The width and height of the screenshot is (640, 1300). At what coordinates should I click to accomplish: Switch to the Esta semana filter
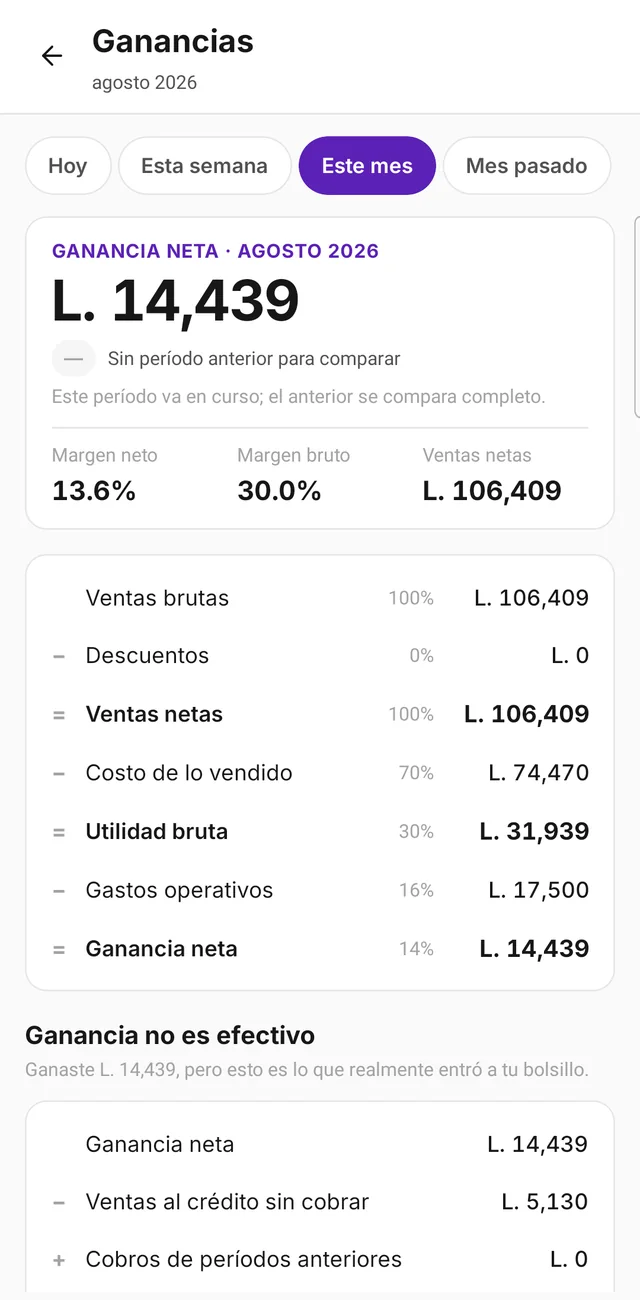[205, 166]
